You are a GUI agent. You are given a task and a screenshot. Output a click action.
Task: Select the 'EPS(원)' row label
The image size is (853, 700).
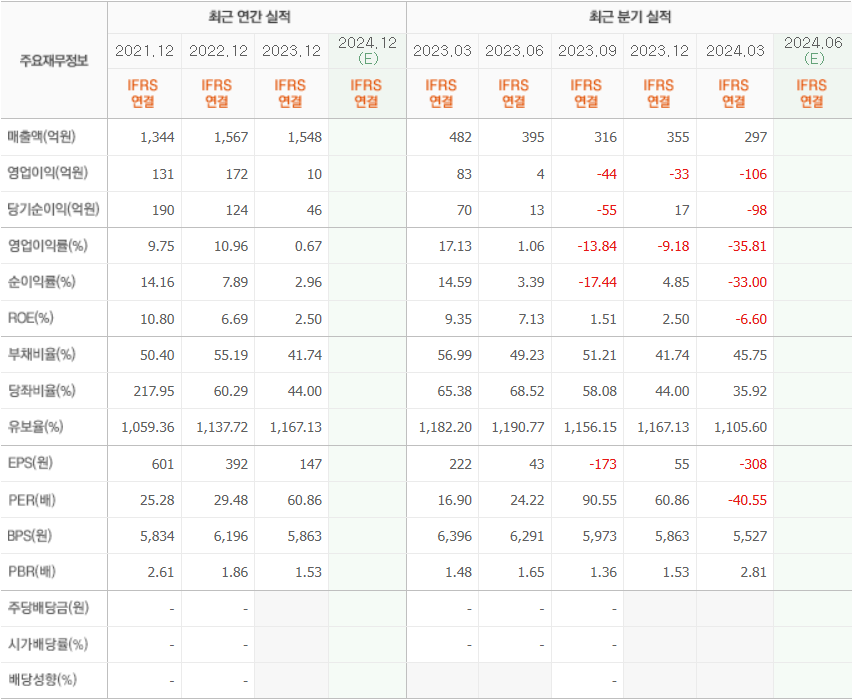(x=30, y=463)
